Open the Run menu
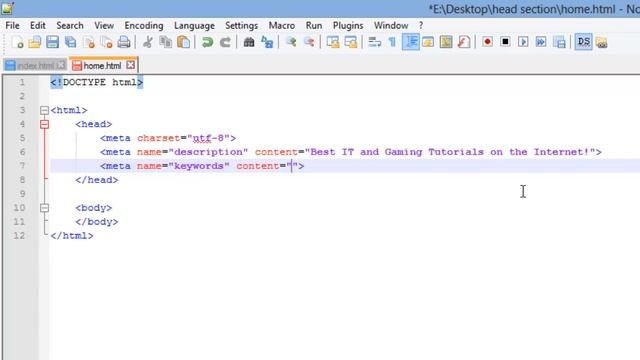The image size is (640, 360). [314, 25]
